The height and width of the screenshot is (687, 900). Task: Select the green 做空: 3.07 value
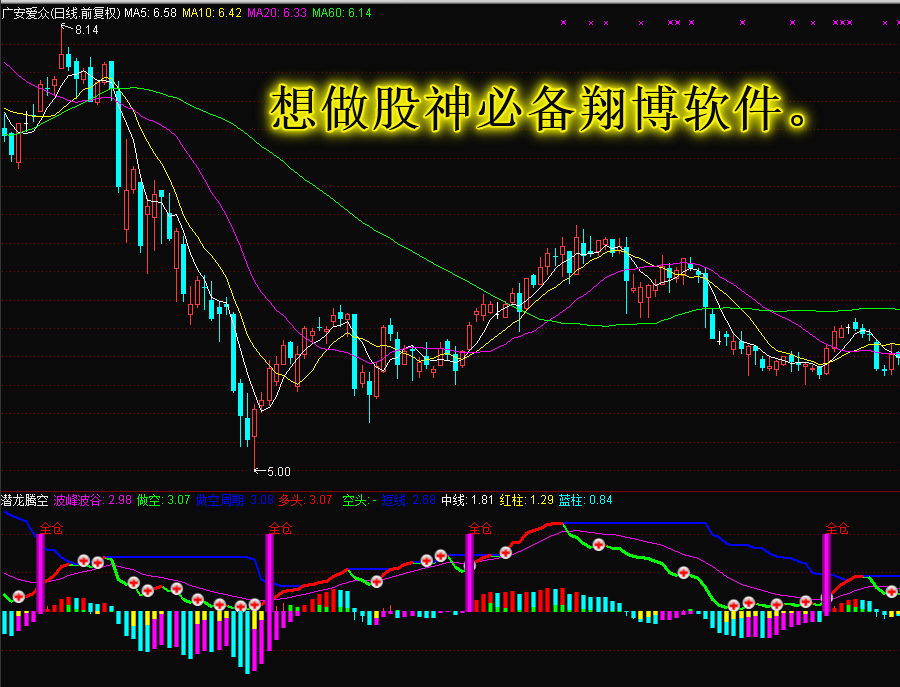tap(164, 500)
